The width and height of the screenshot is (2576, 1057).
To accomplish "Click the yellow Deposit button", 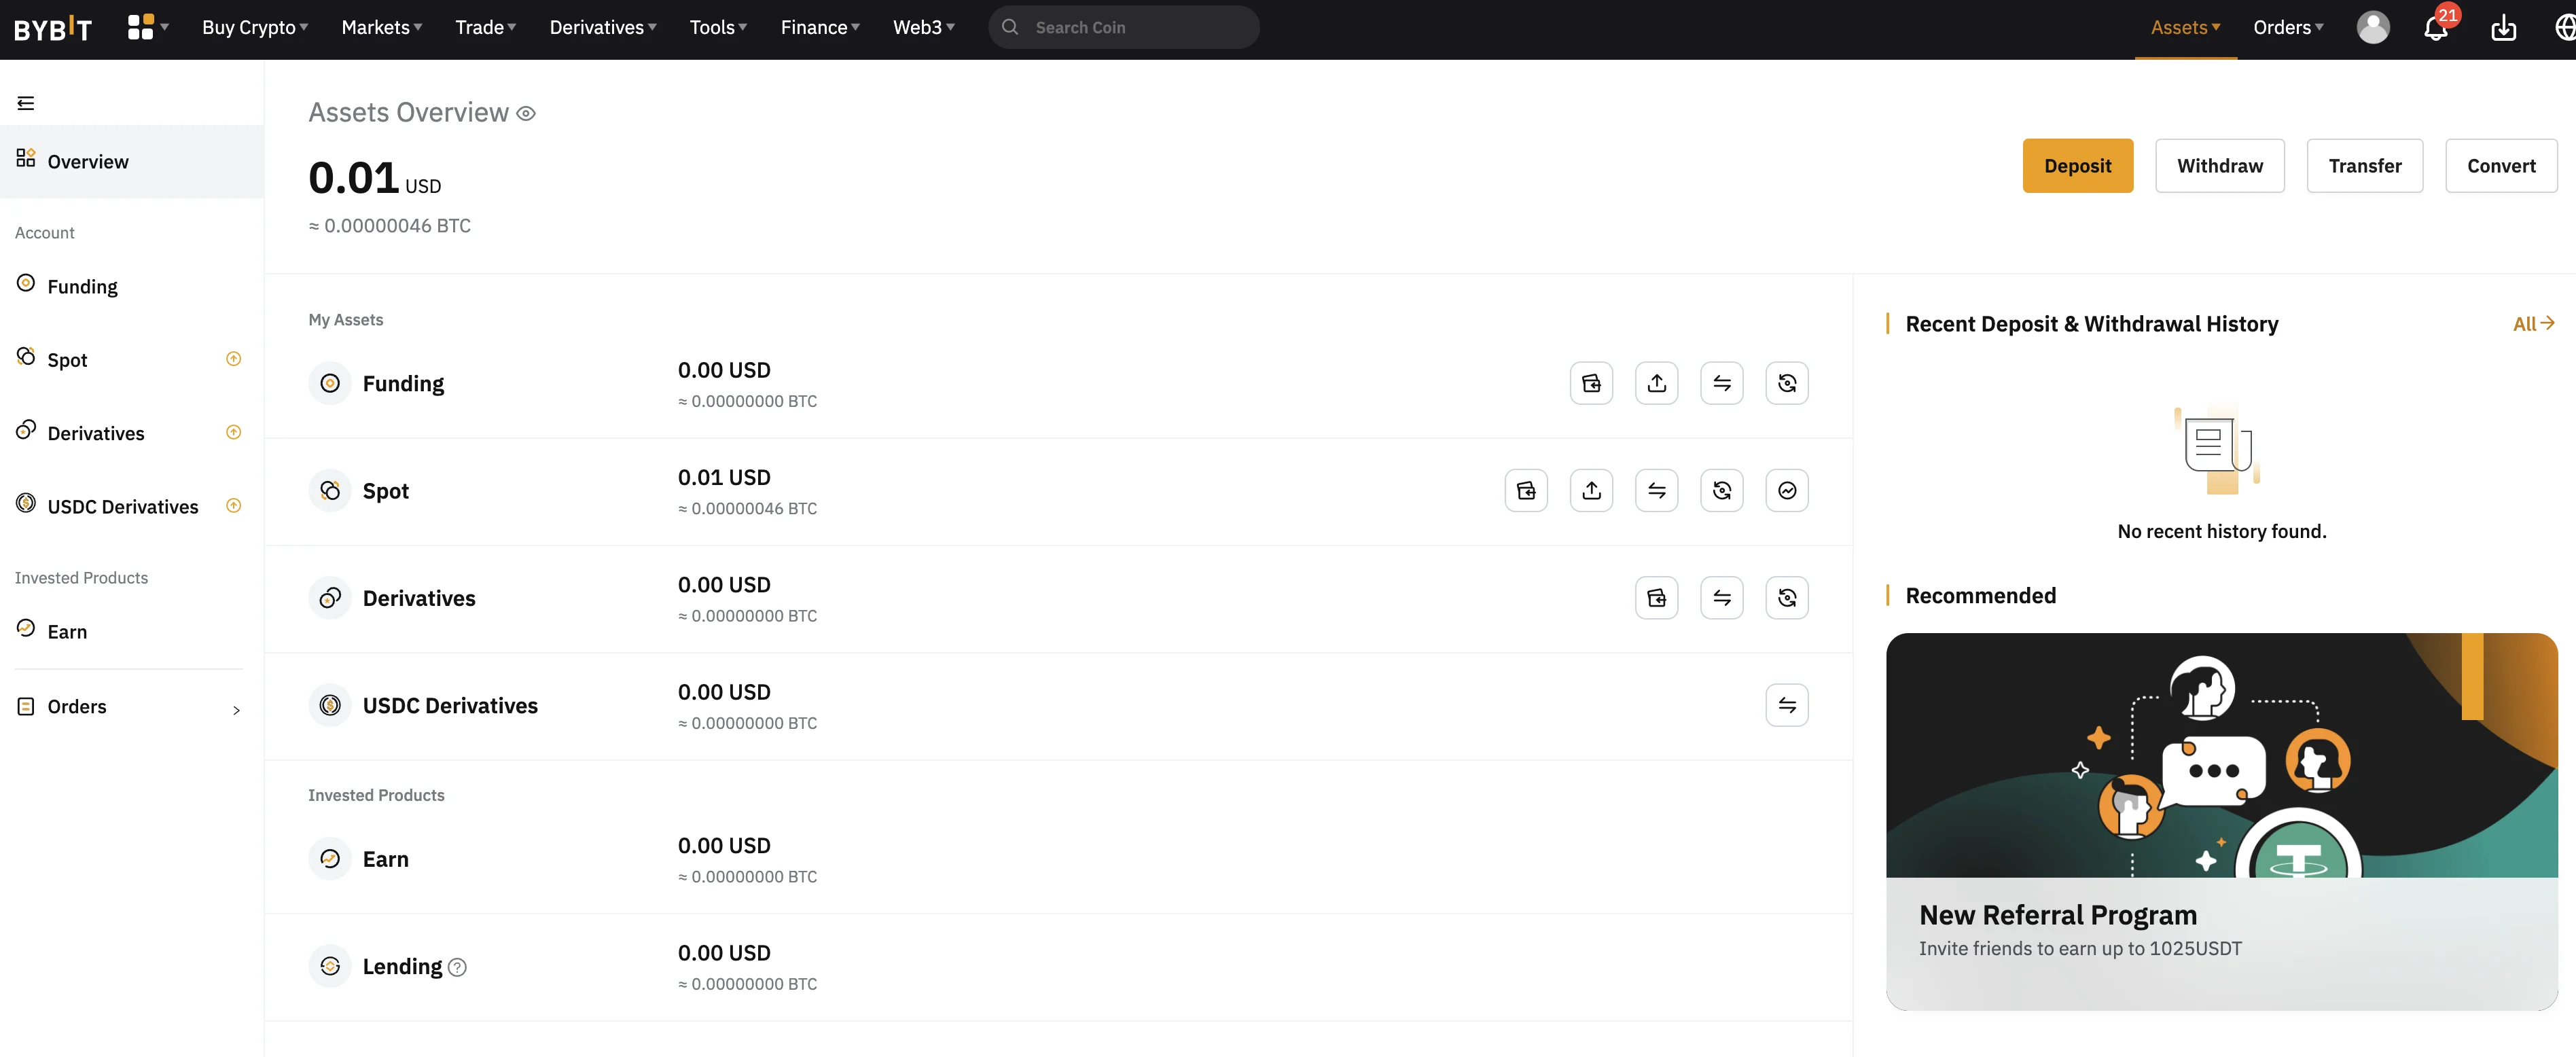I will 2077,166.
